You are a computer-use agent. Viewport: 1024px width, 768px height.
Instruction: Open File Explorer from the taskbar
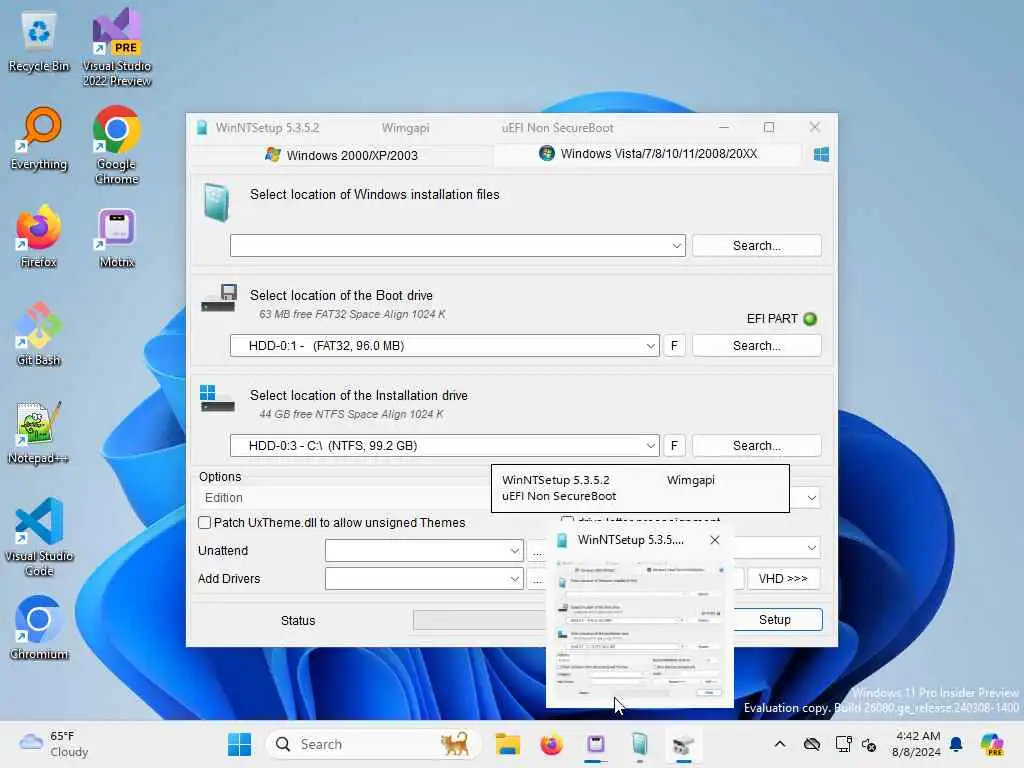pos(507,744)
